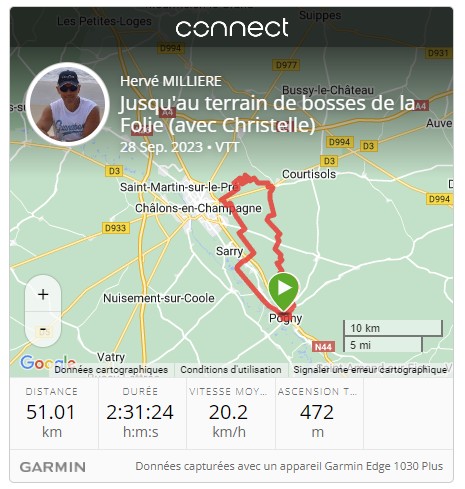The image size is (465, 489).
Task: Open Données cartographiques link
Action: [111, 370]
